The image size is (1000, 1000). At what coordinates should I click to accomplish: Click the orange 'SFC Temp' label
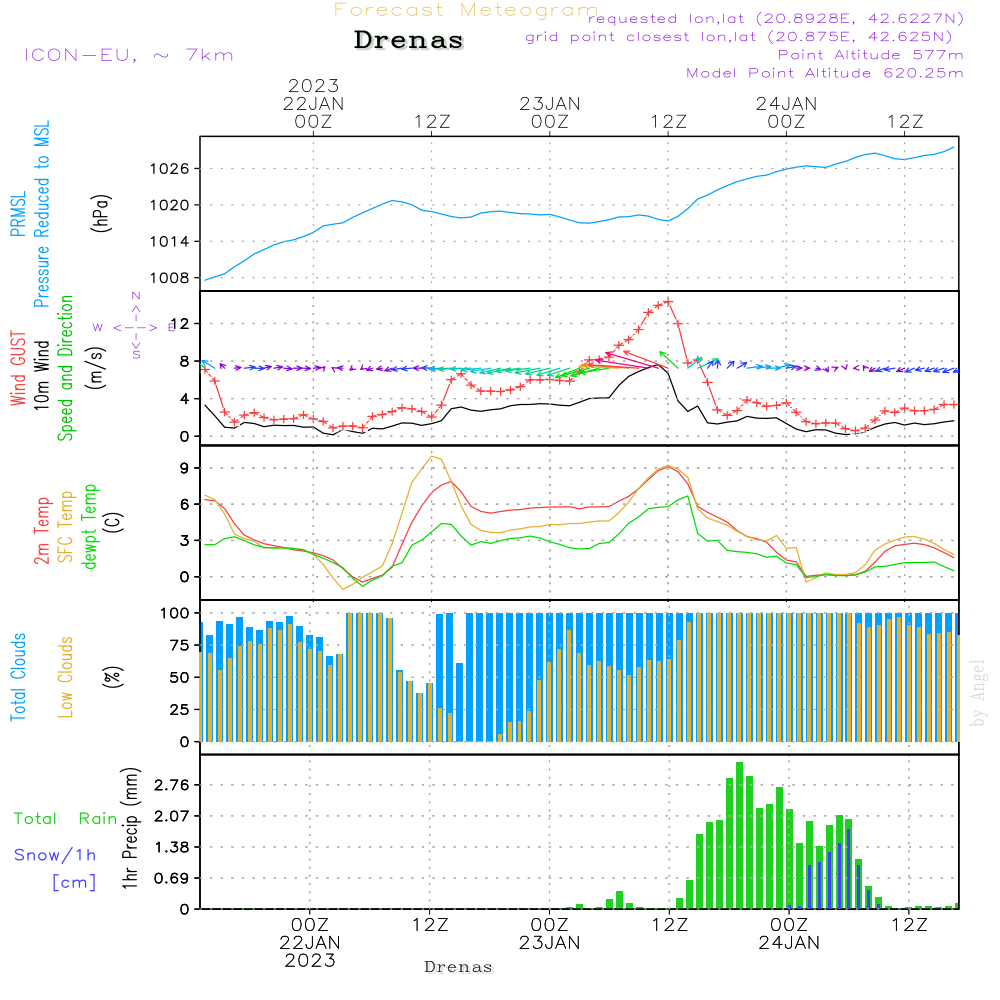tap(66, 527)
